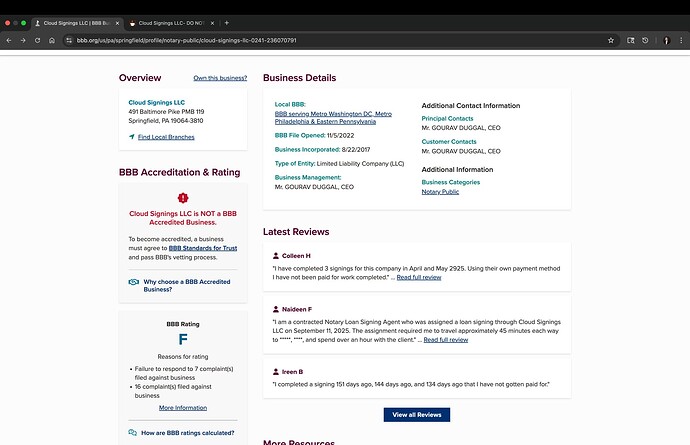Open the Own this business? link
The image size is (690, 445).
[219, 78]
